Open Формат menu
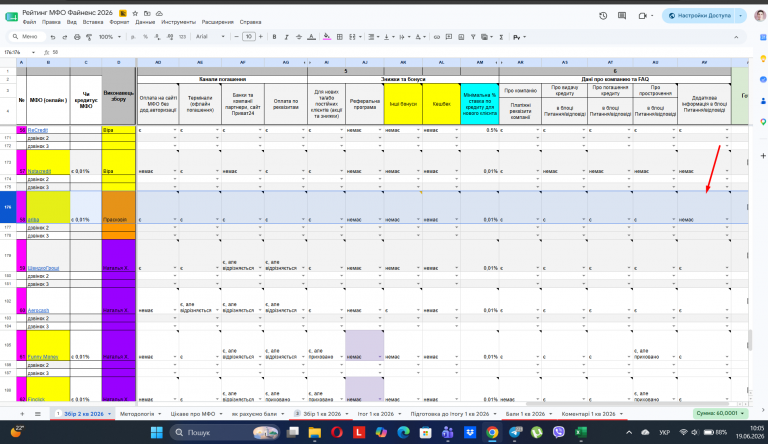 coord(120,22)
